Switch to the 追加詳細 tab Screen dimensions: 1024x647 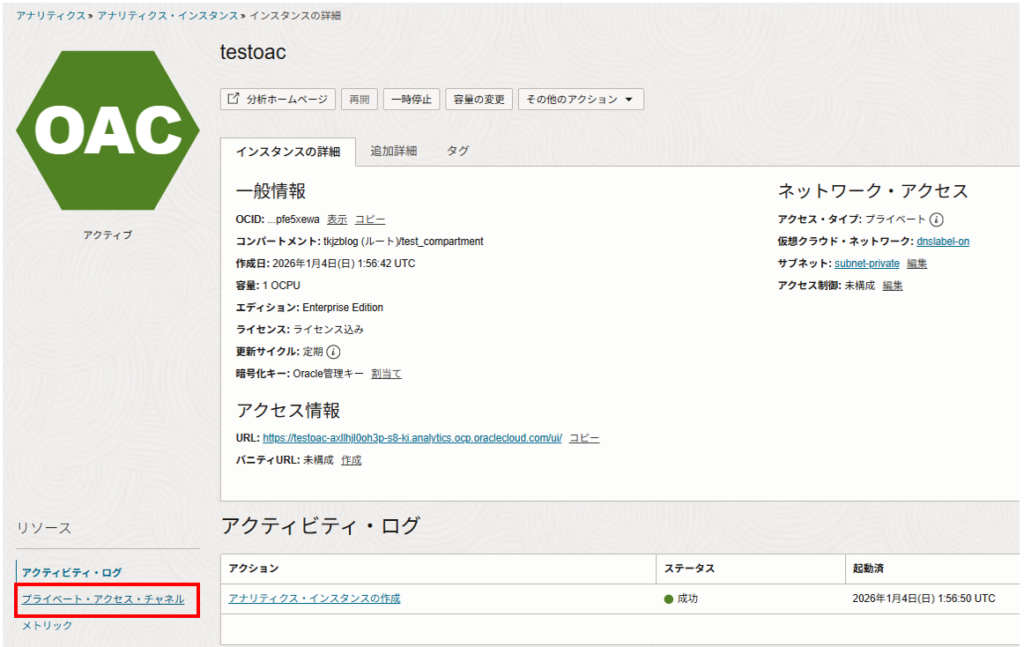[394, 151]
